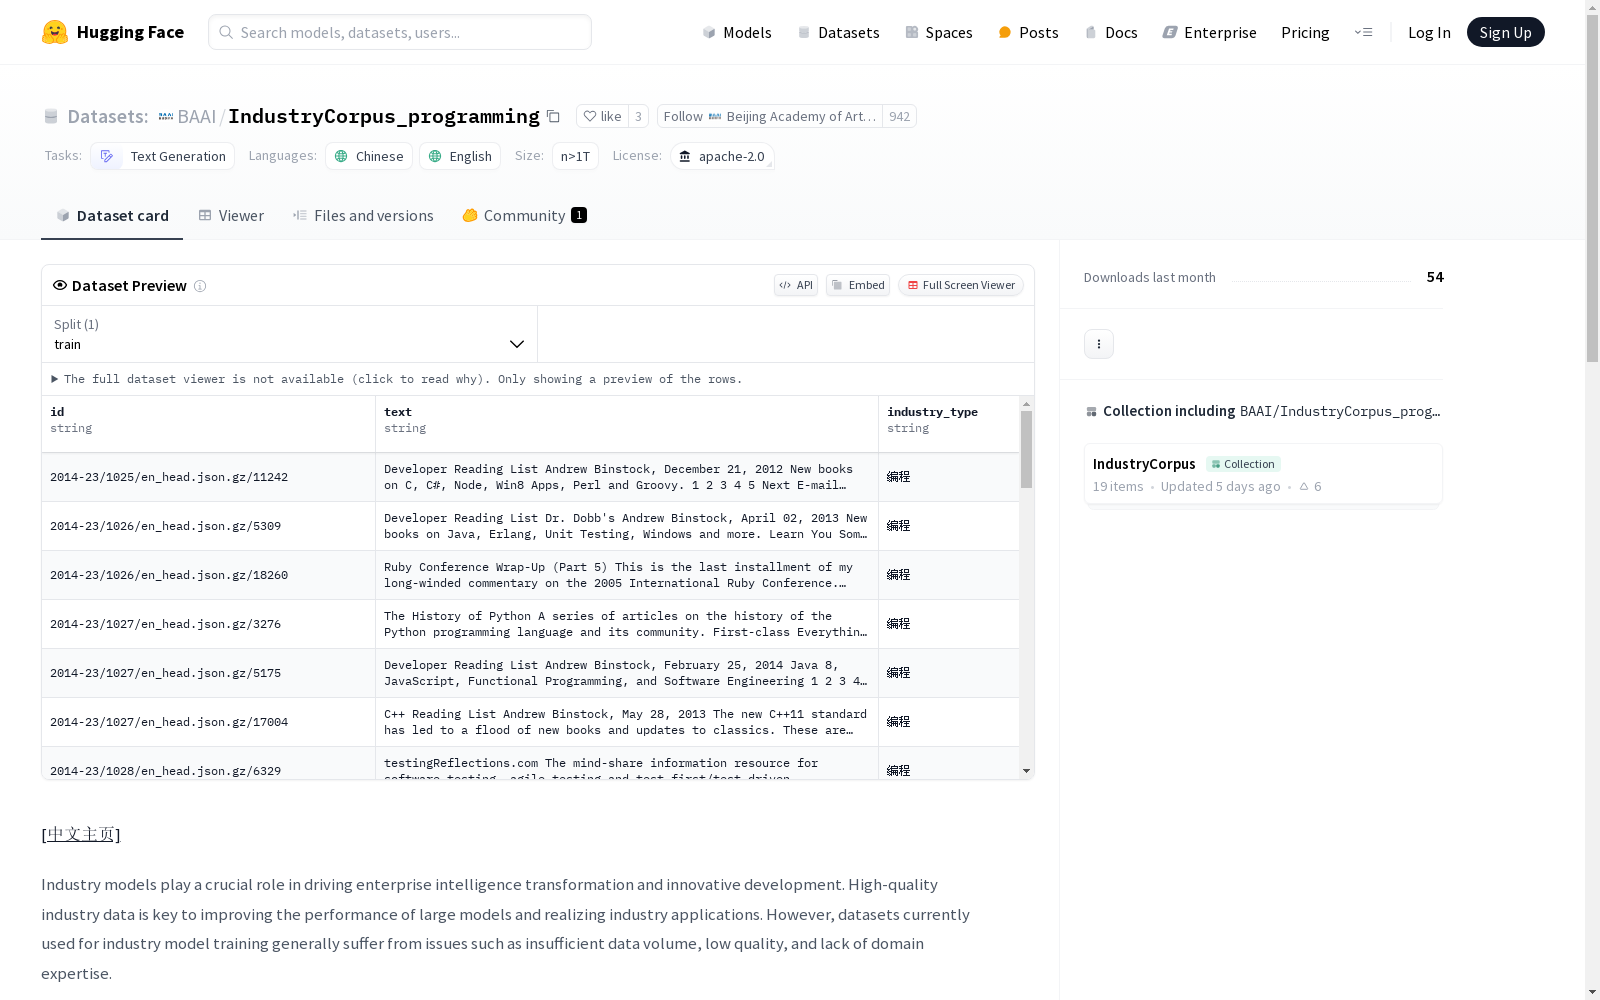This screenshot has height=1000, width=1600.
Task: Click the Embed button
Action: point(858,285)
